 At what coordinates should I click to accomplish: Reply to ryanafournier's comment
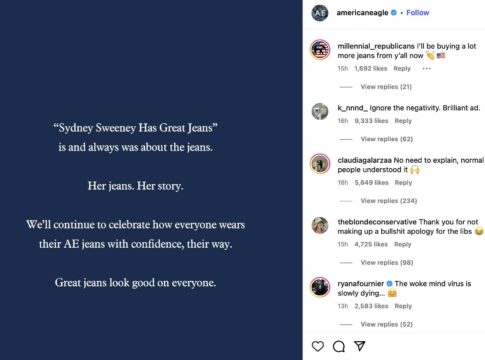pyautogui.click(x=403, y=306)
